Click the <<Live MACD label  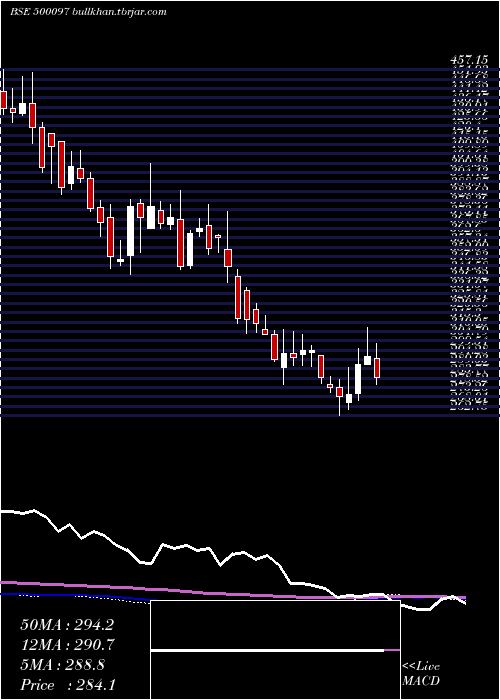click(421, 674)
